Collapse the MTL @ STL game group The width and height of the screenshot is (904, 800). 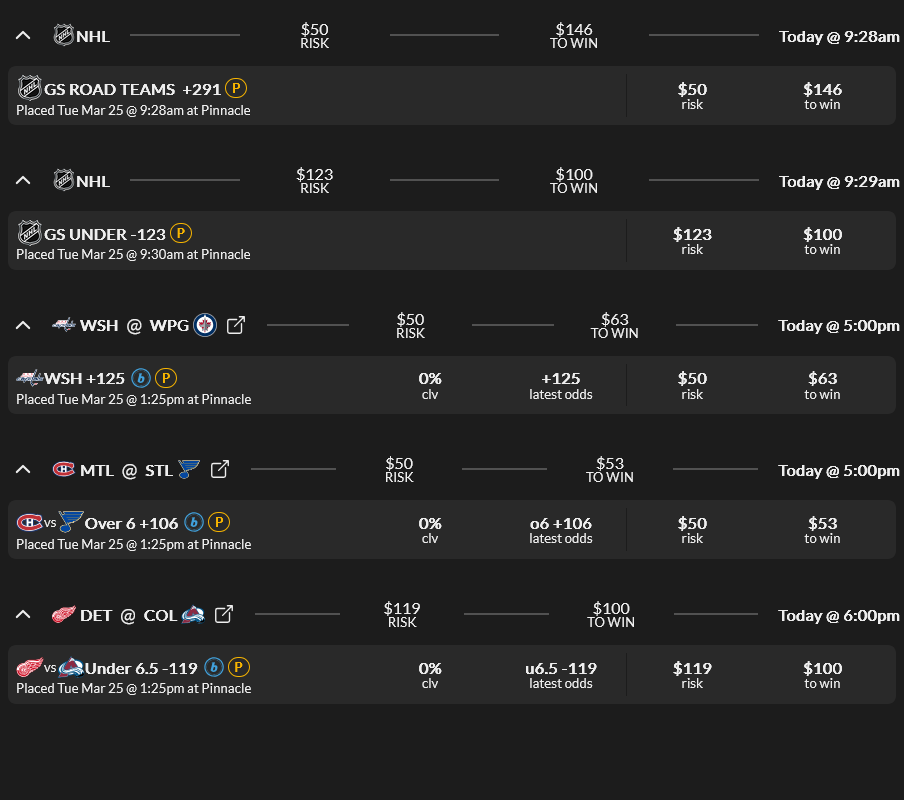tap(23, 469)
